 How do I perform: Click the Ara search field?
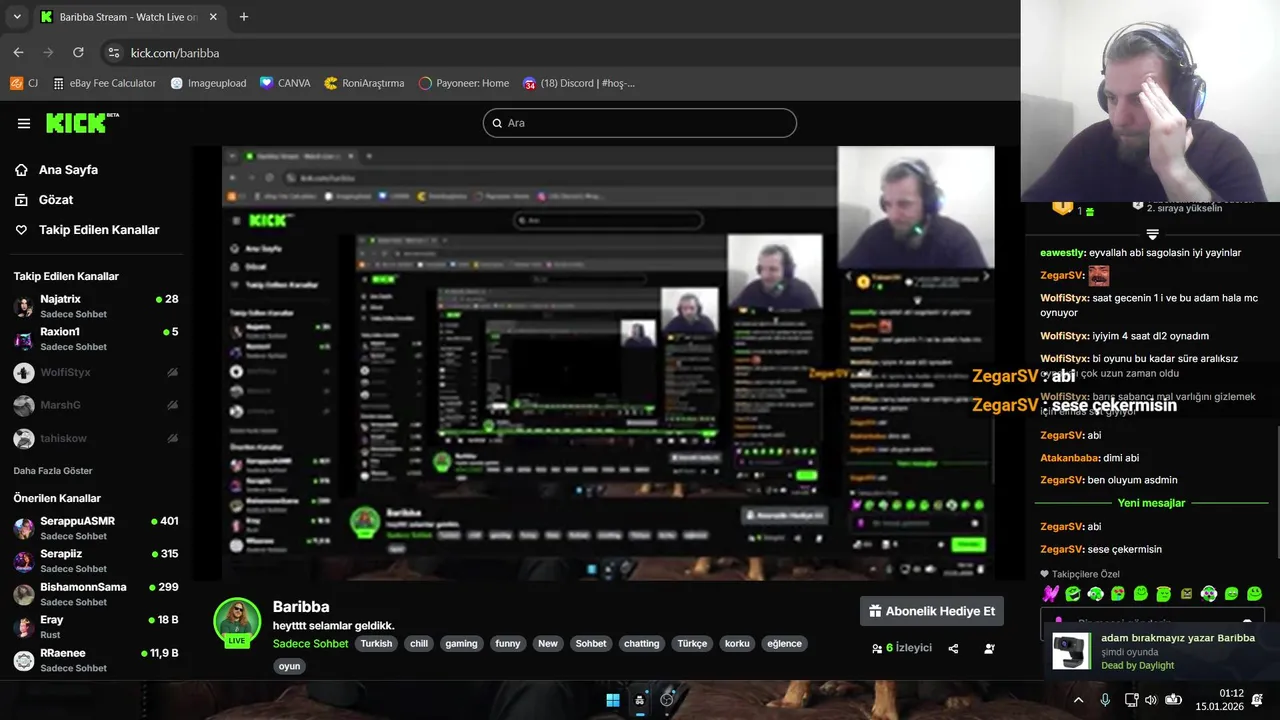640,123
